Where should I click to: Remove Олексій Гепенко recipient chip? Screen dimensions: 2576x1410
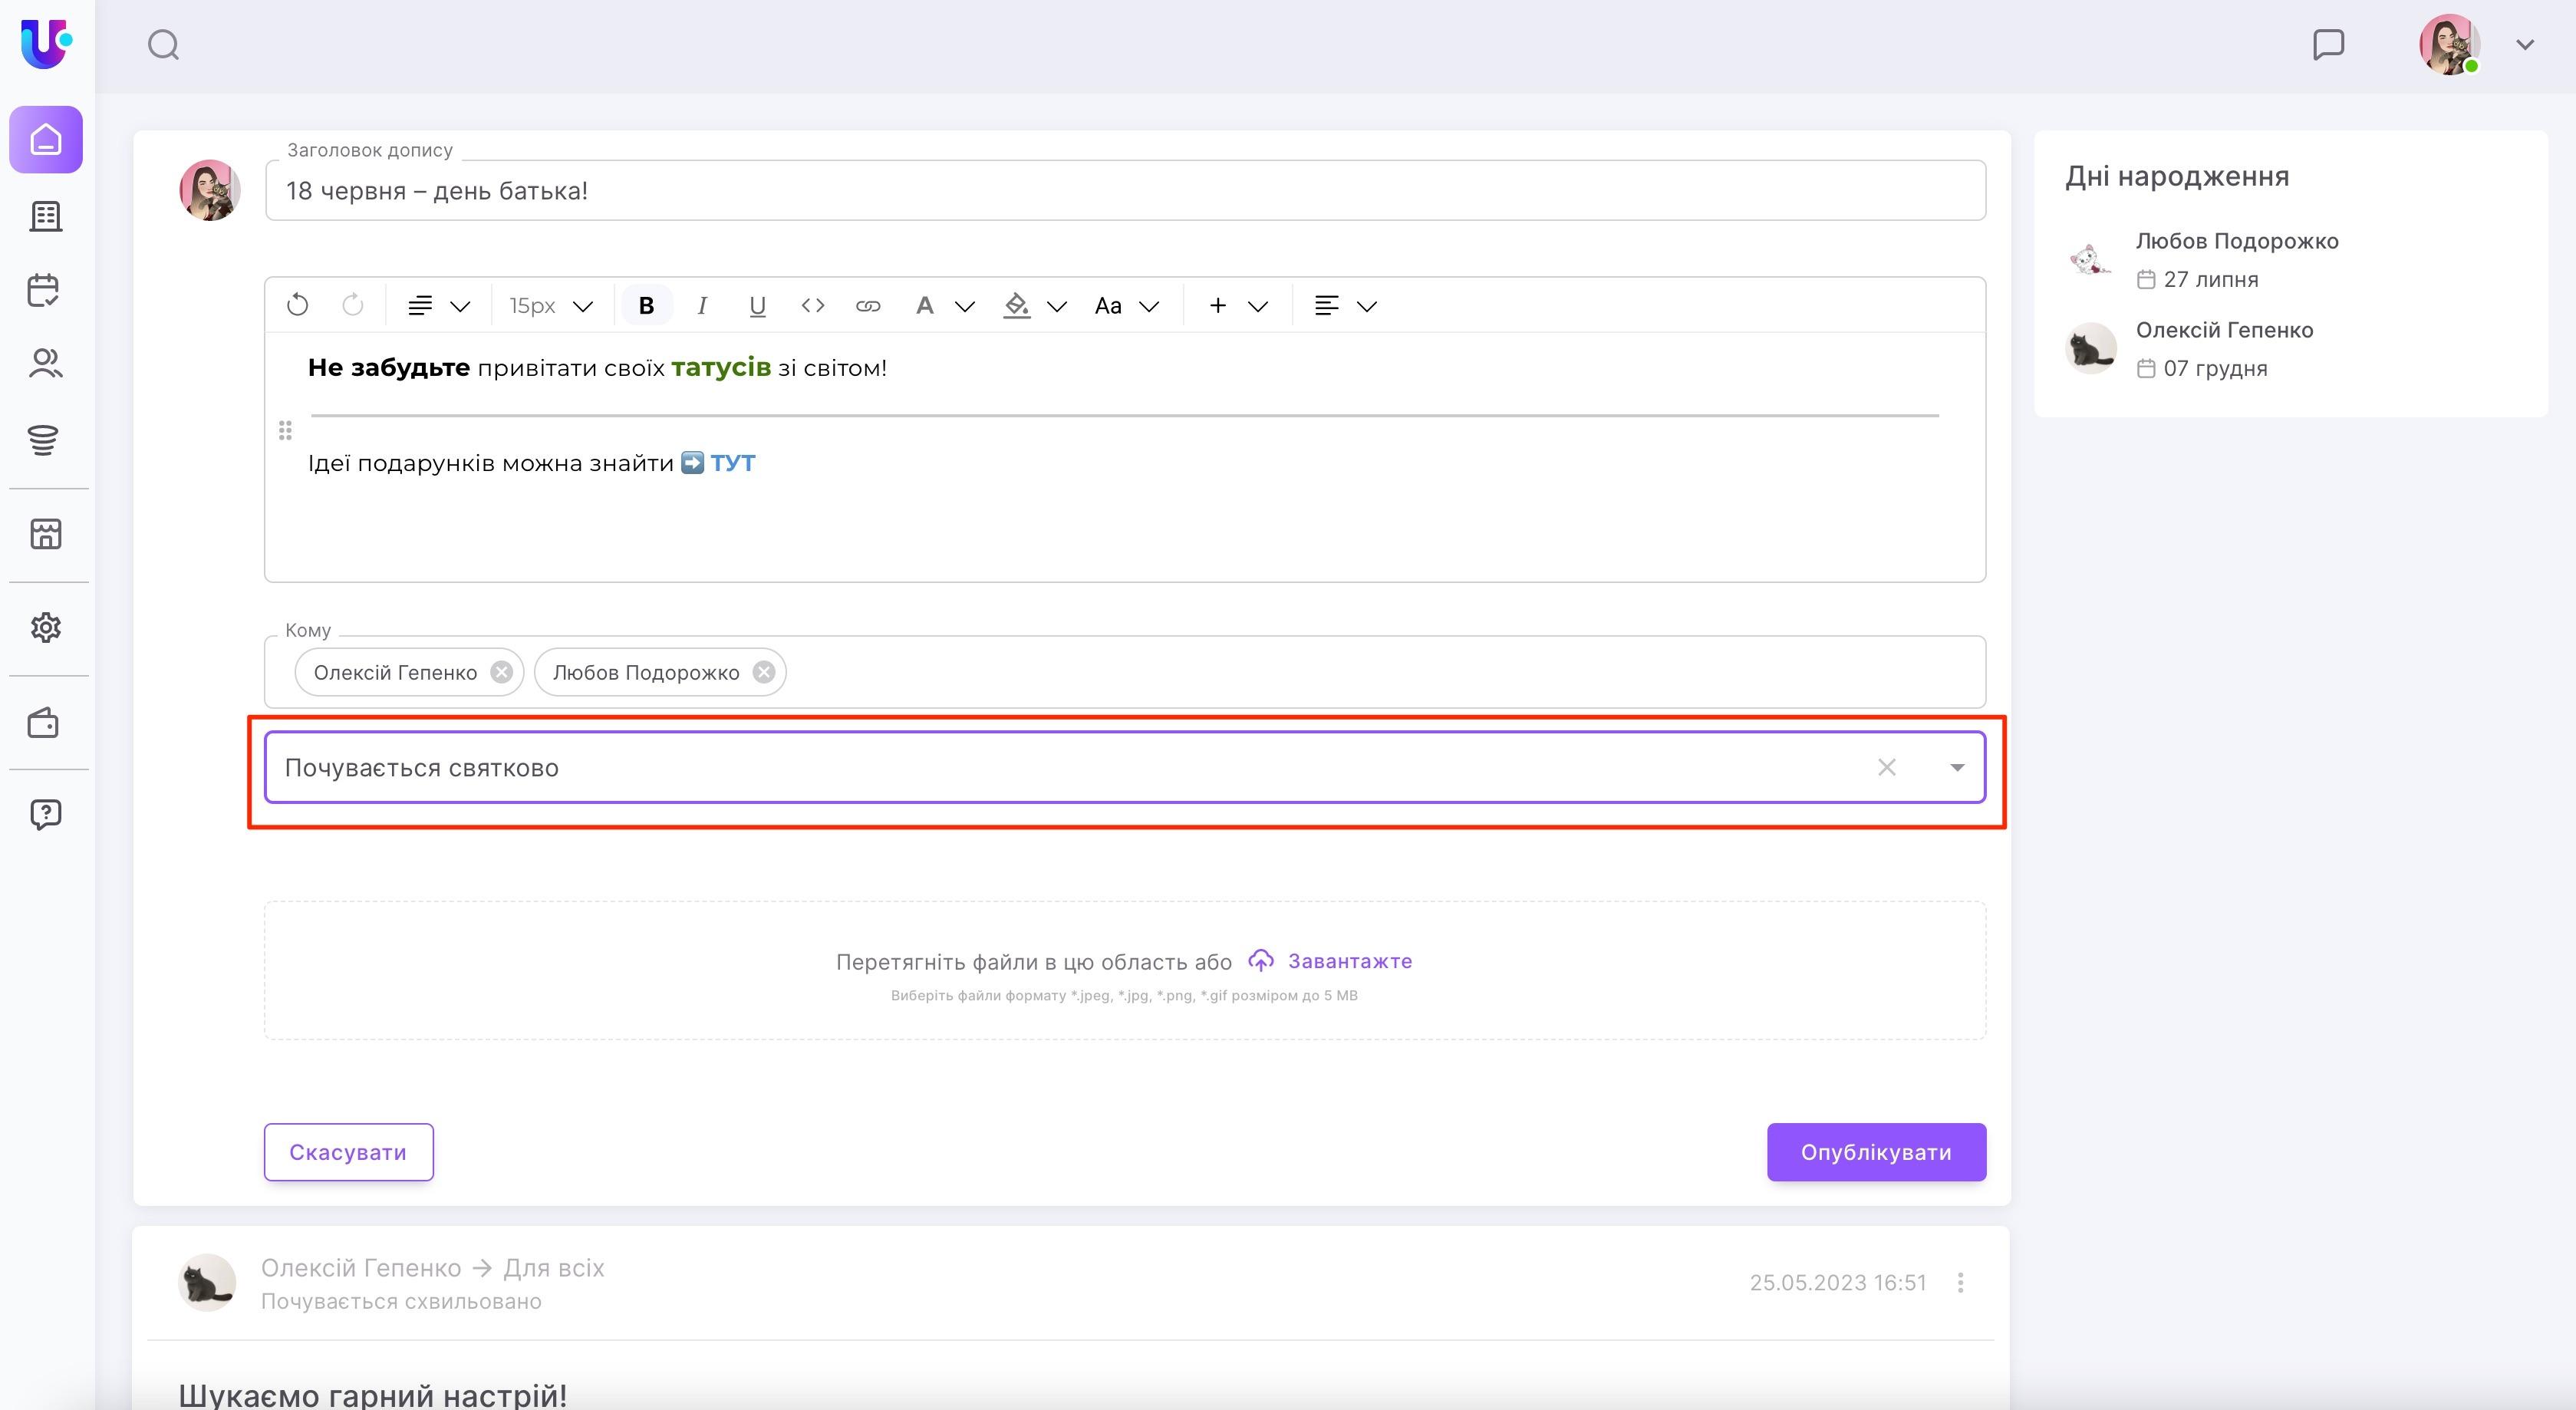[x=501, y=672]
